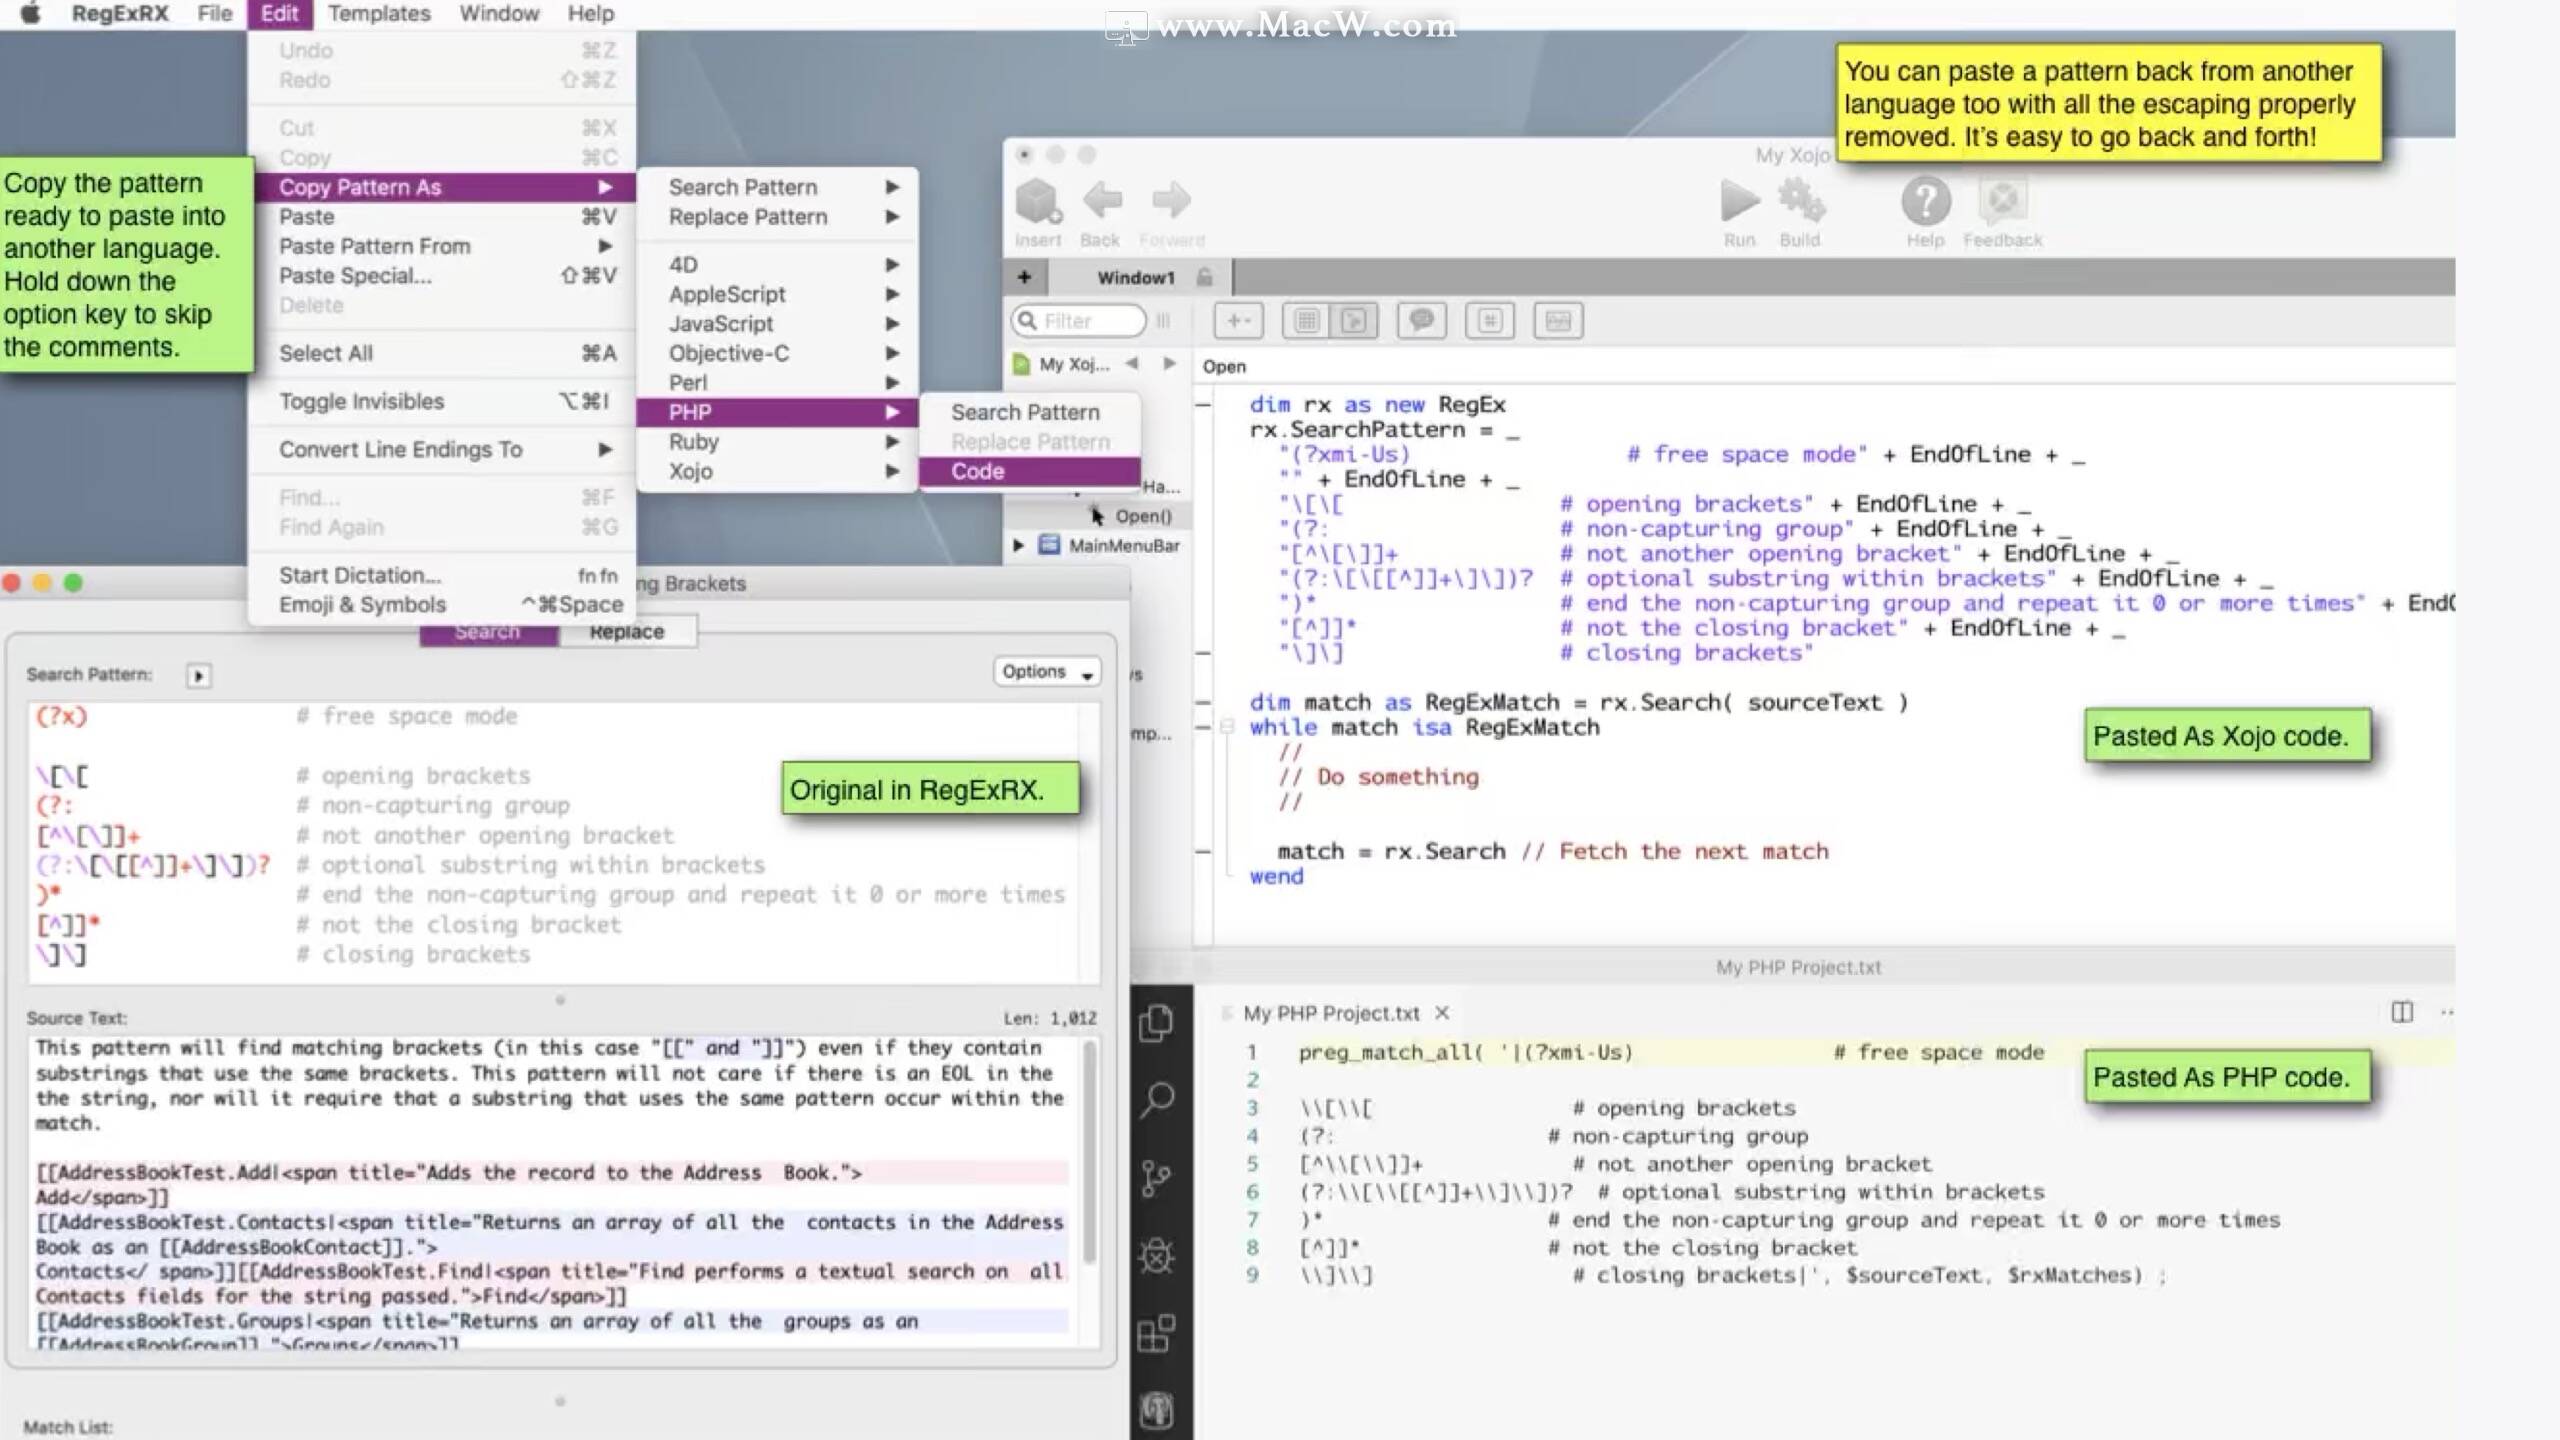
Task: Run the Xojo project
Action: tap(1740, 201)
